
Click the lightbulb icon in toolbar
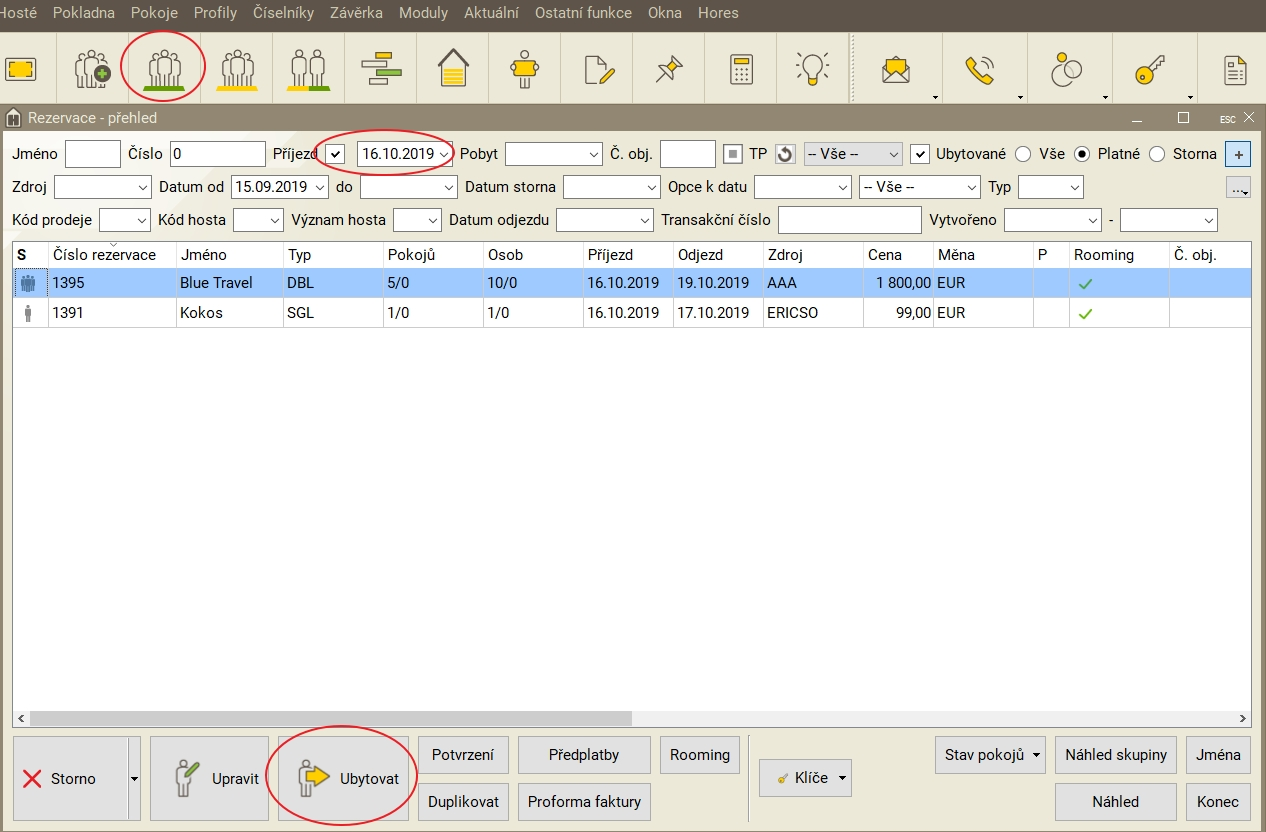pyautogui.click(x=812, y=69)
